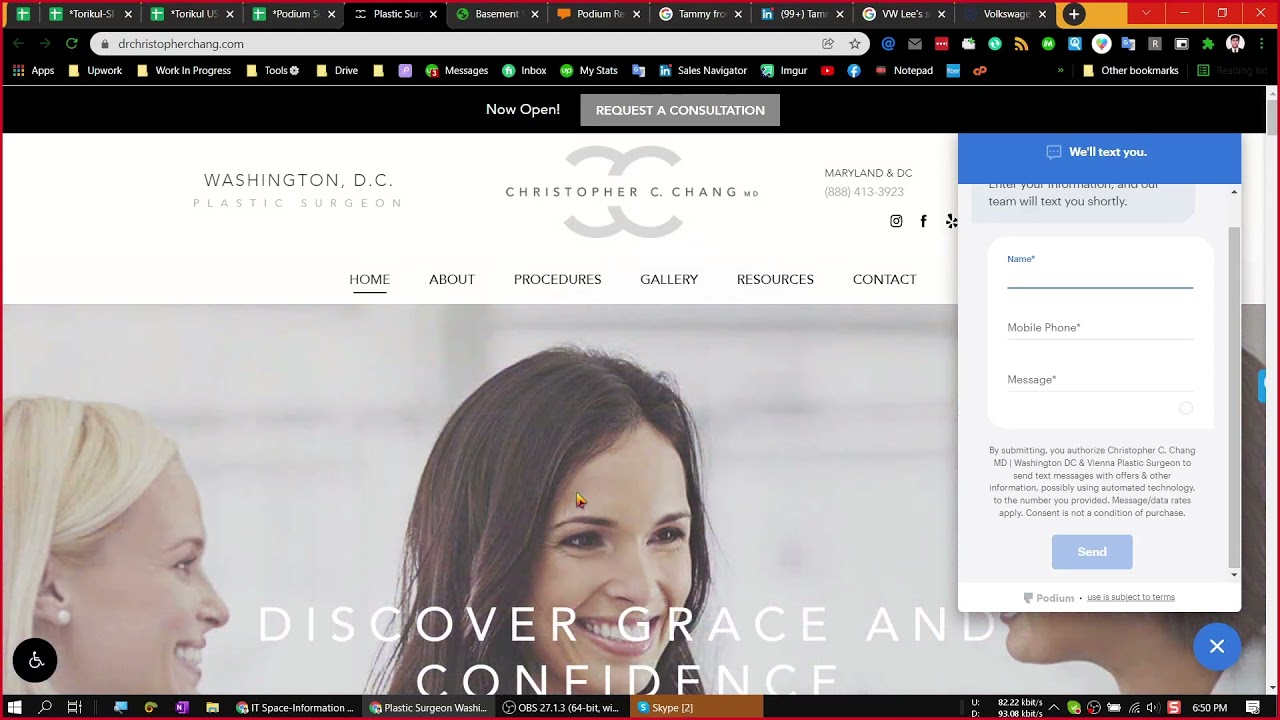Open the Apps shortcut in bookmarks bar

pos(33,71)
